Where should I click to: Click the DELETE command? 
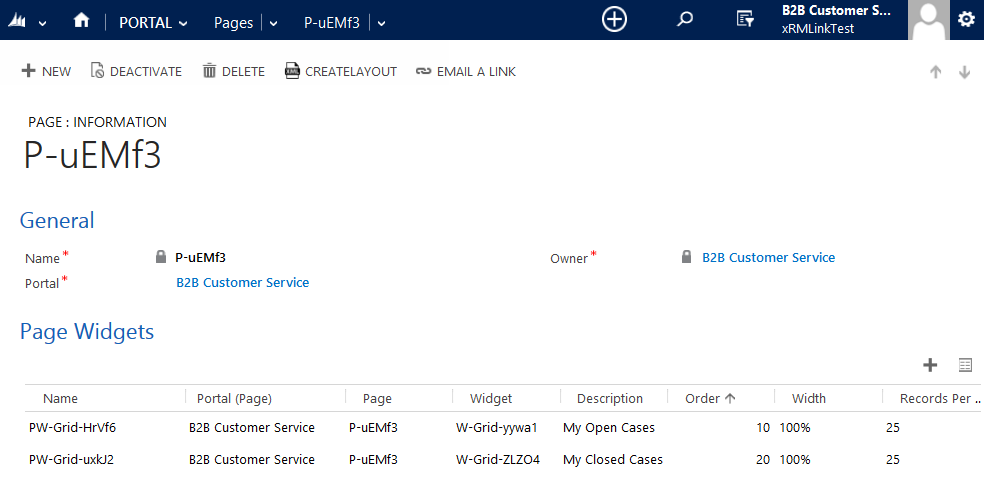pos(233,72)
